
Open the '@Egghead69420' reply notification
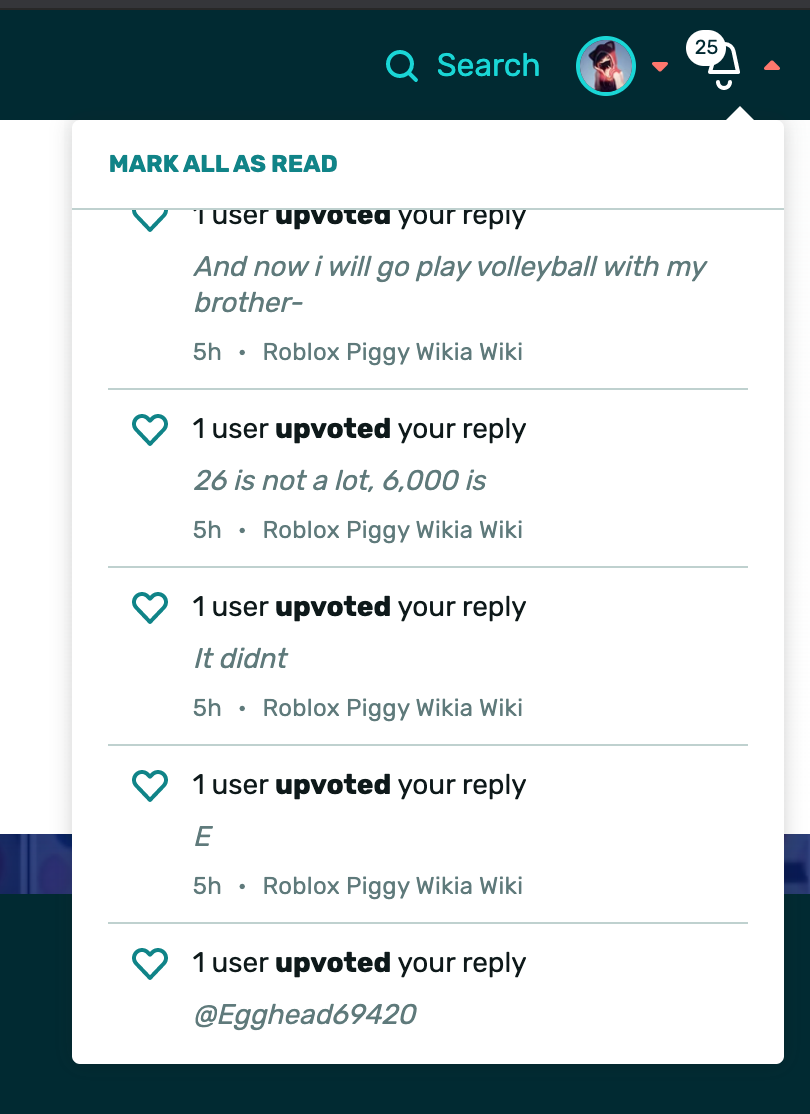click(304, 1015)
